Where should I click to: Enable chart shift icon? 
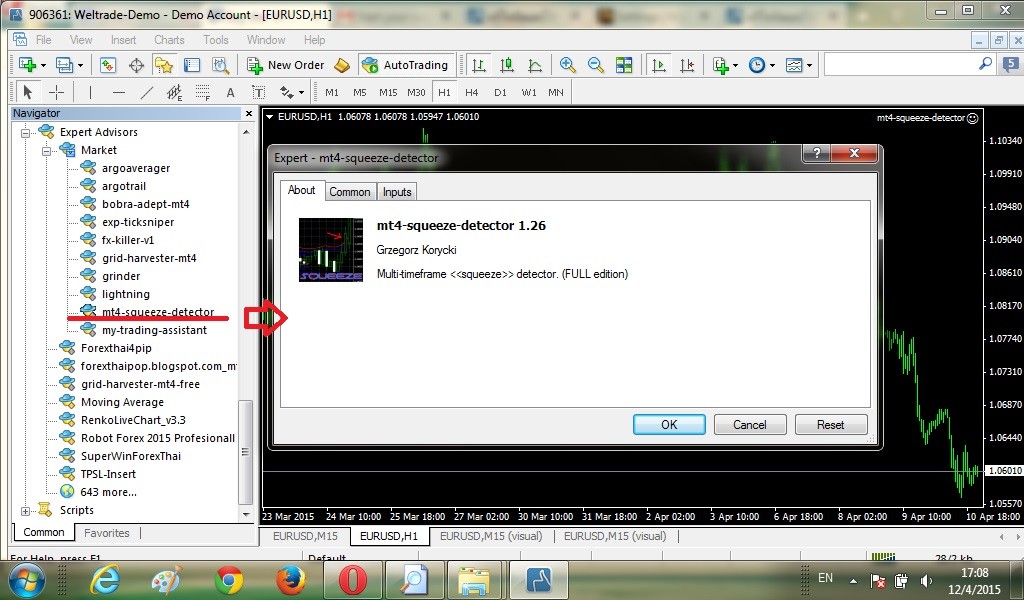(x=687, y=65)
